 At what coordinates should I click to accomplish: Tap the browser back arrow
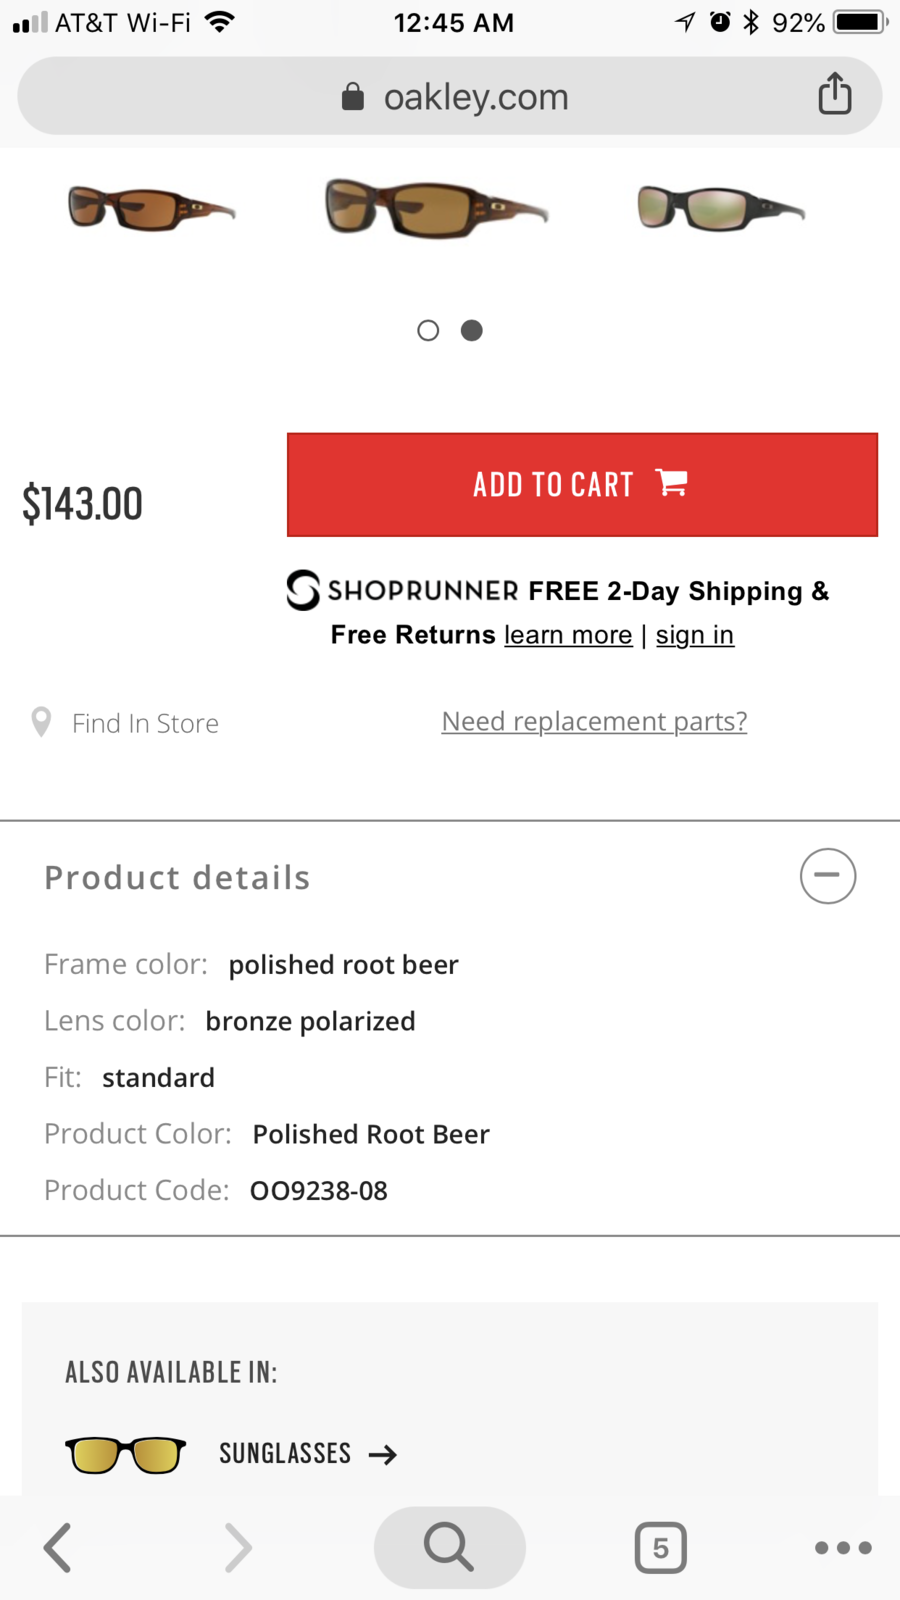click(58, 1548)
